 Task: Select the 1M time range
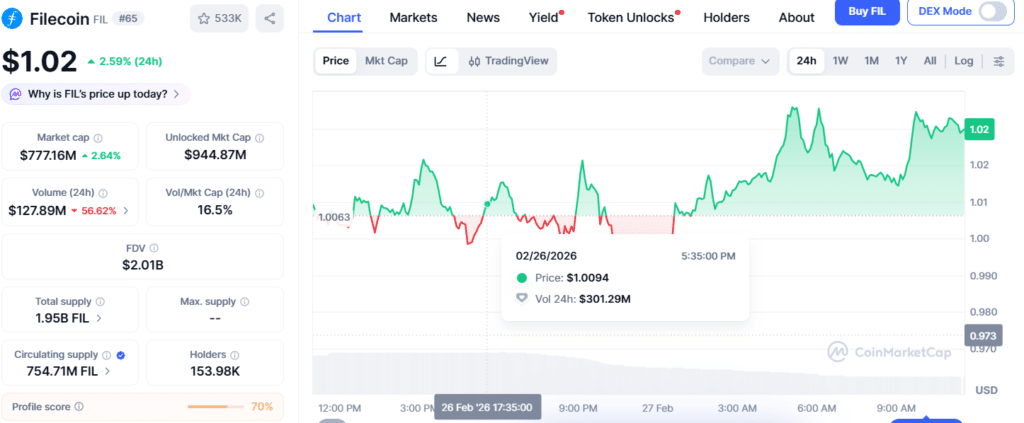(x=871, y=61)
